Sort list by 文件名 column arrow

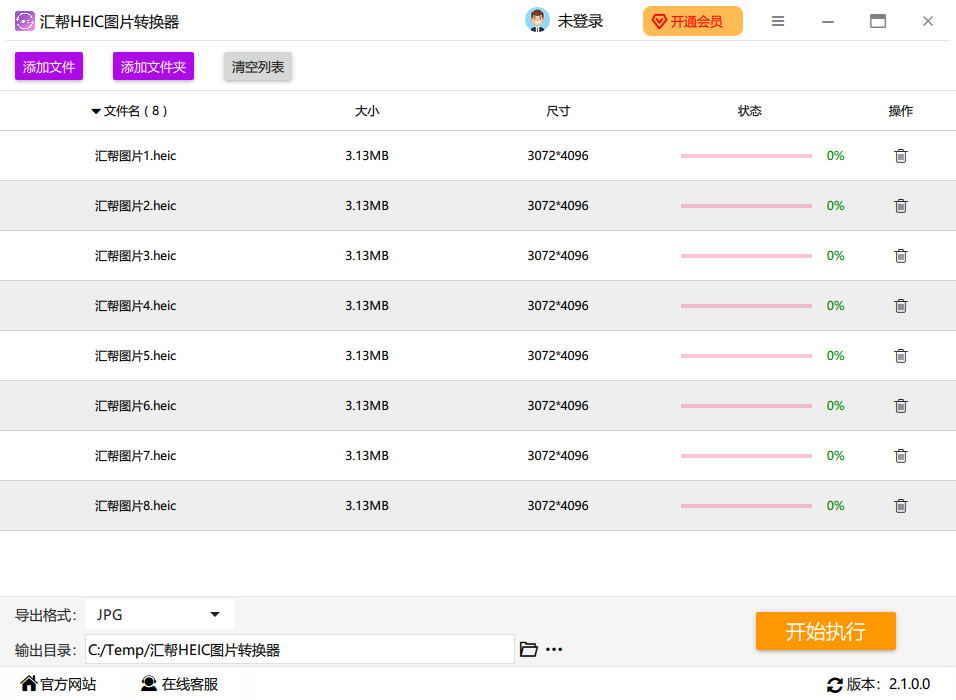pos(96,111)
